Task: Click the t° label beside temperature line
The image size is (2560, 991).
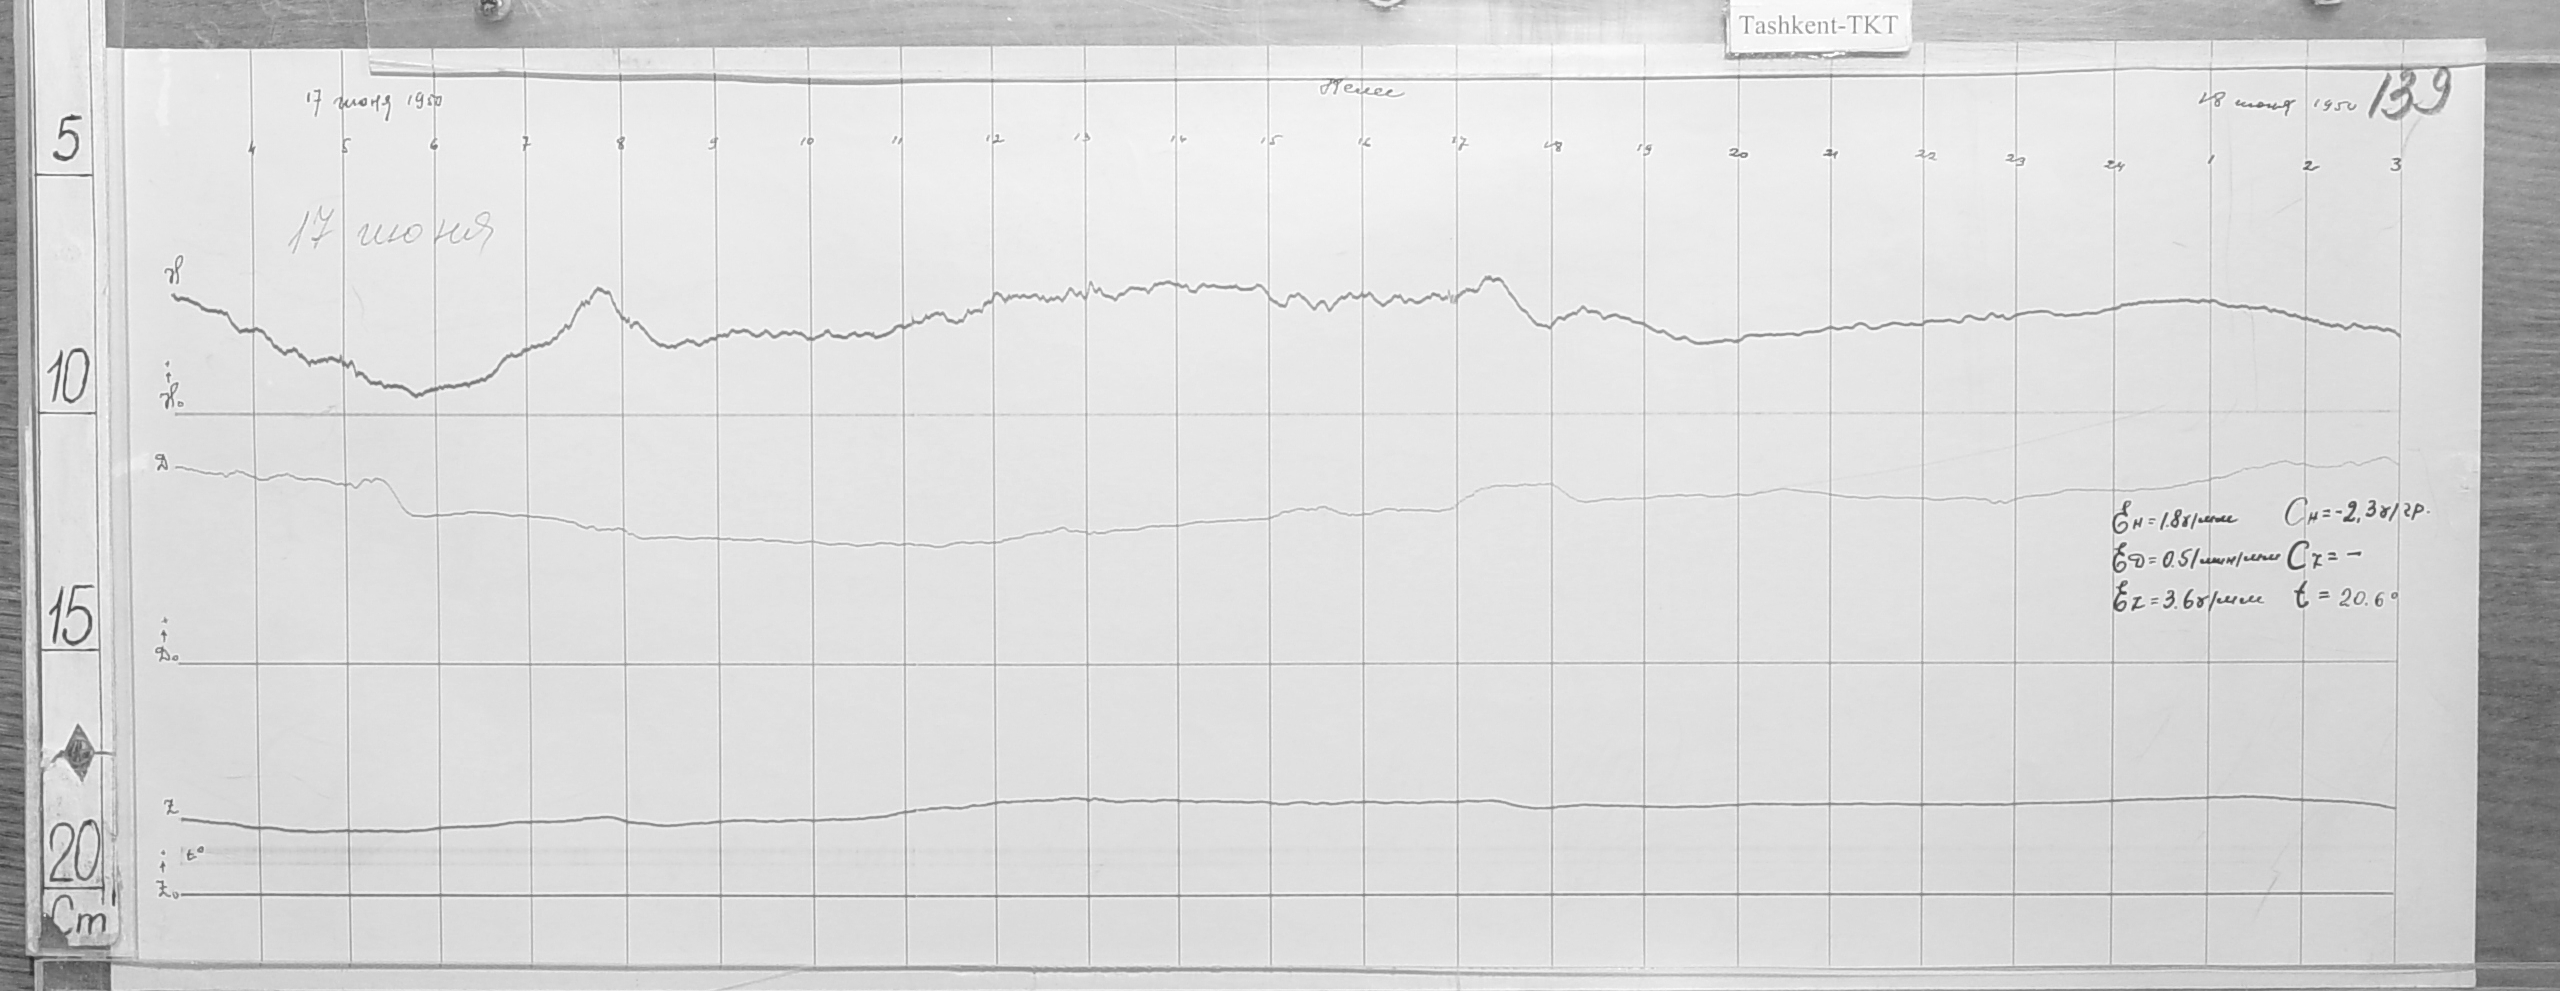Action: coord(195,854)
